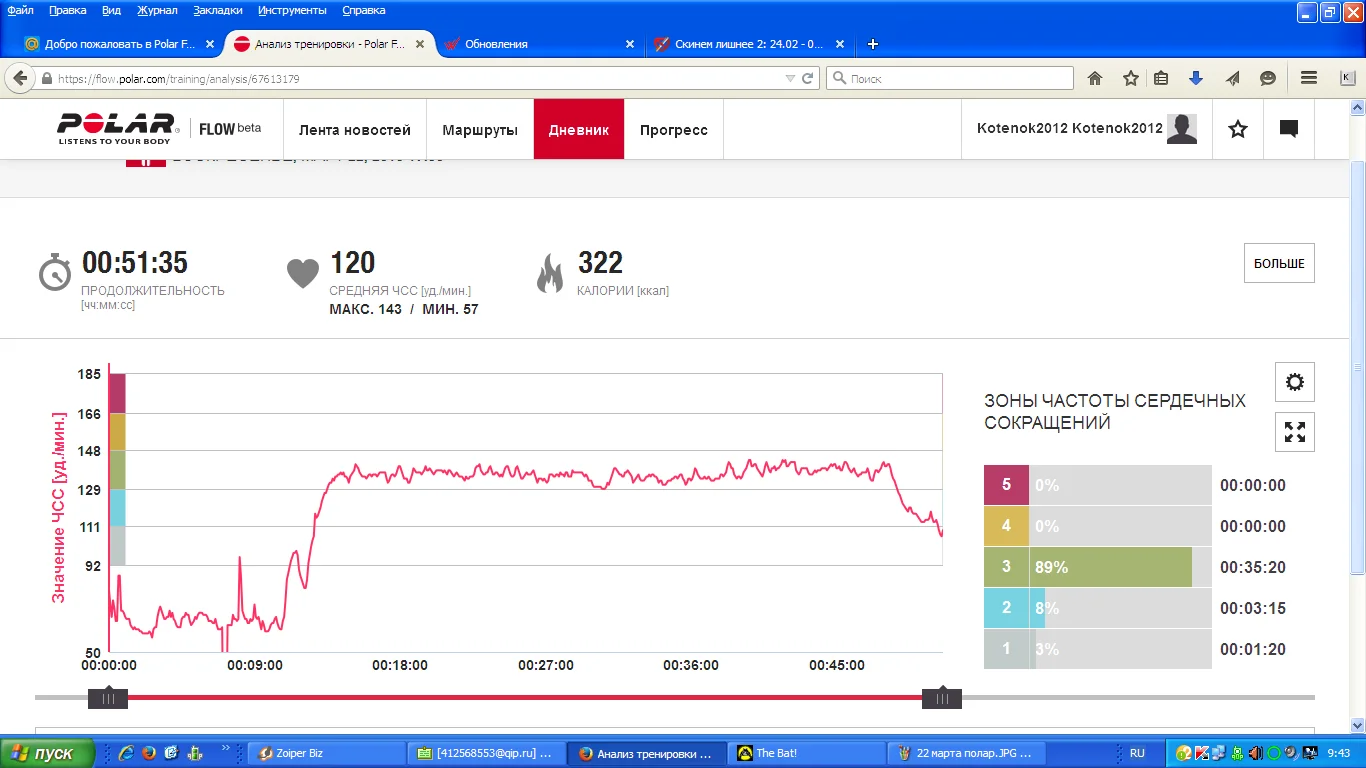Launch Internet Explorer from quick launch
1366x768 pixels.
(x=126, y=753)
